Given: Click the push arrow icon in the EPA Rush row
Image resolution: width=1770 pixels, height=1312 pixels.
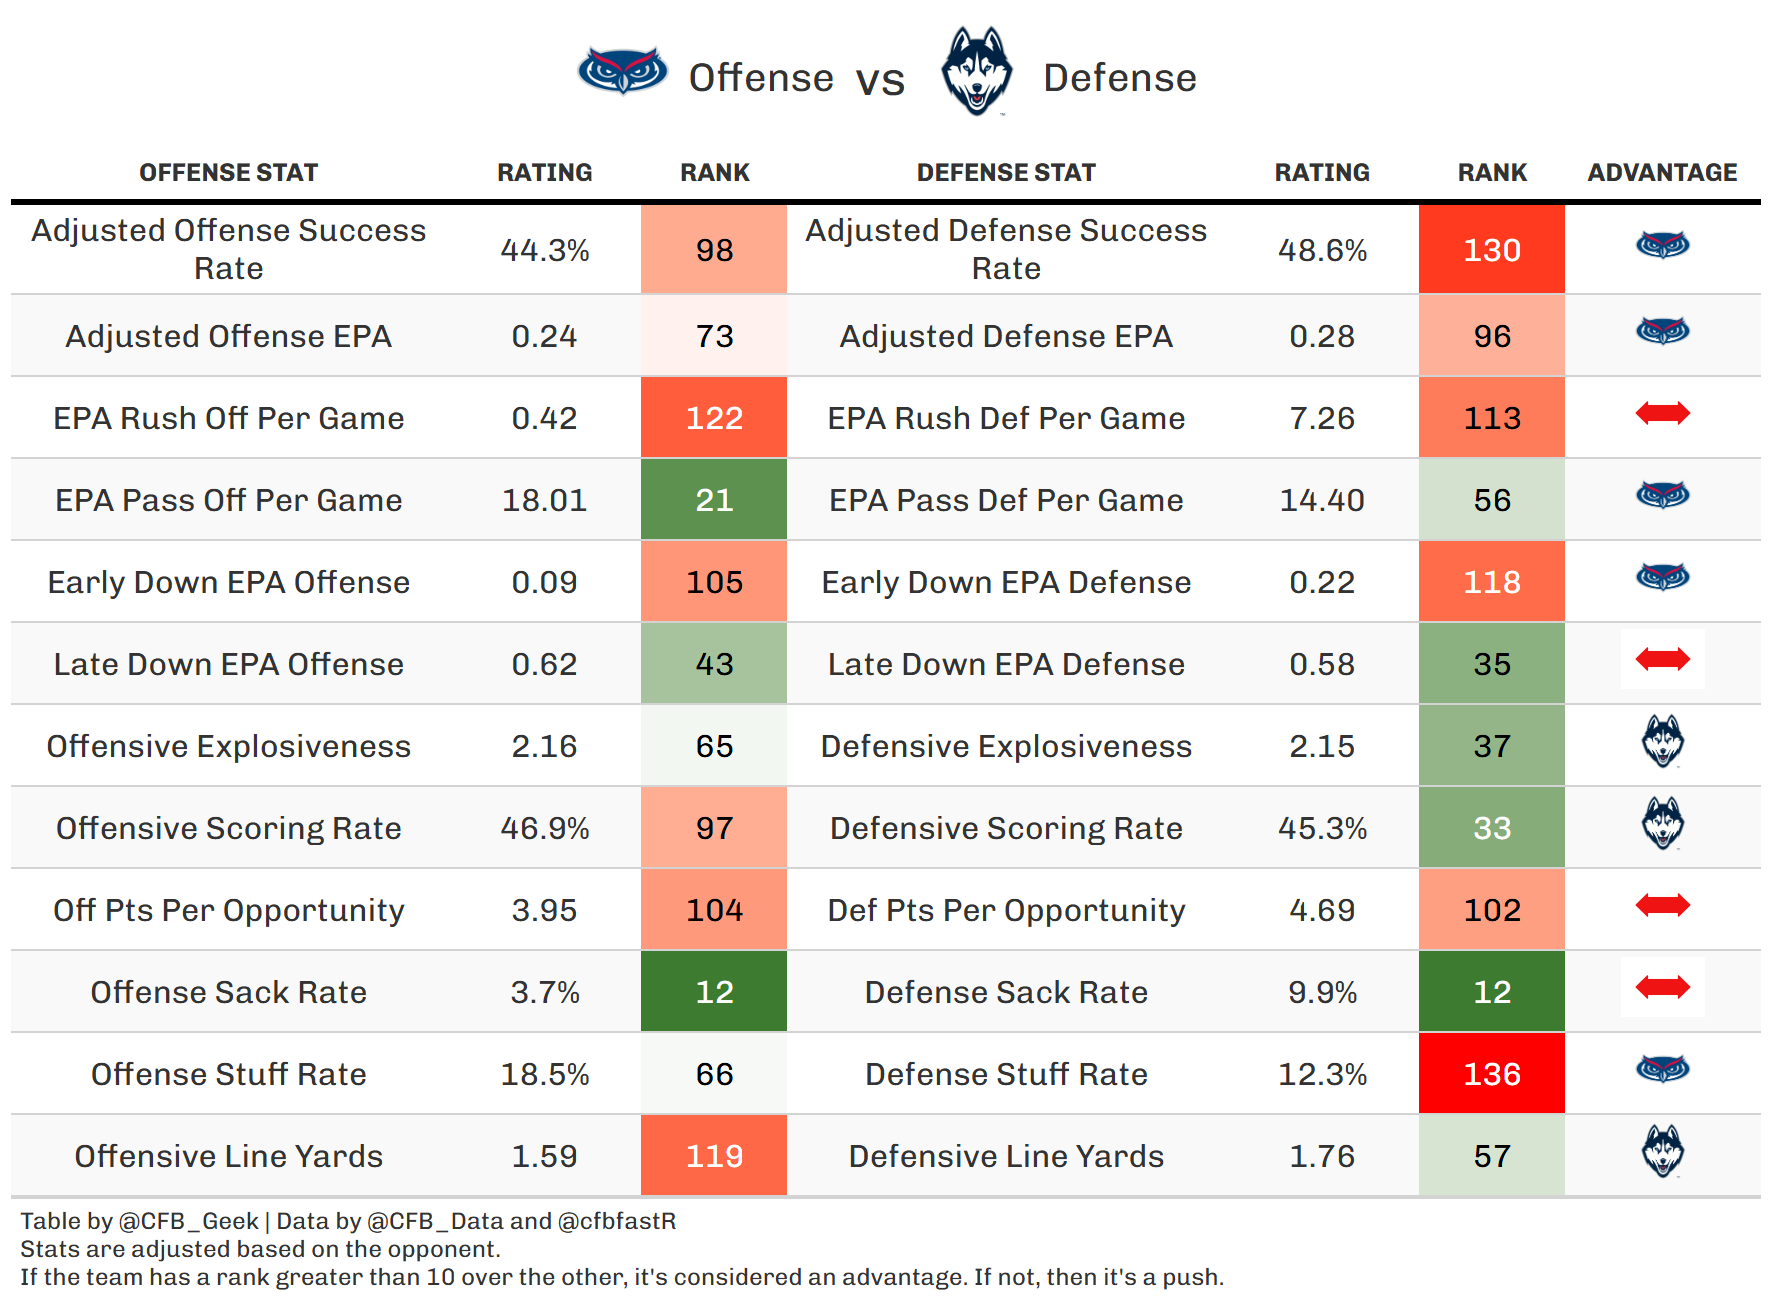Looking at the screenshot, I should coord(1662,413).
